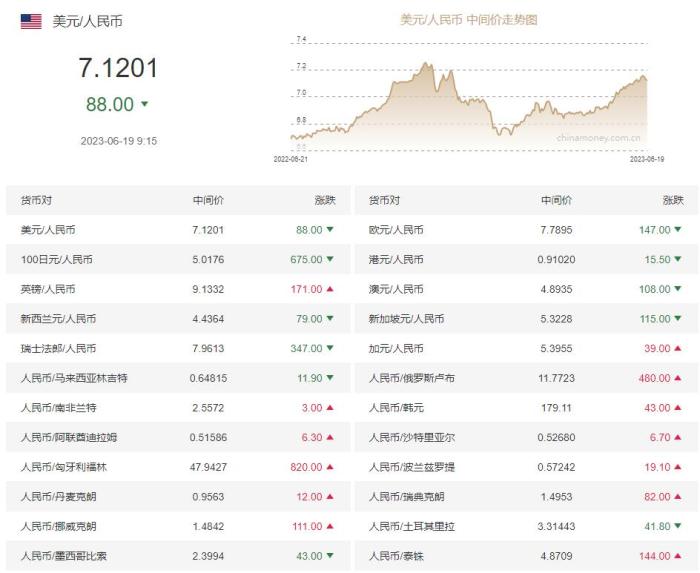Click the red up arrow in the 英镑/人民币 row
The height and width of the screenshot is (573, 700).
330,289
